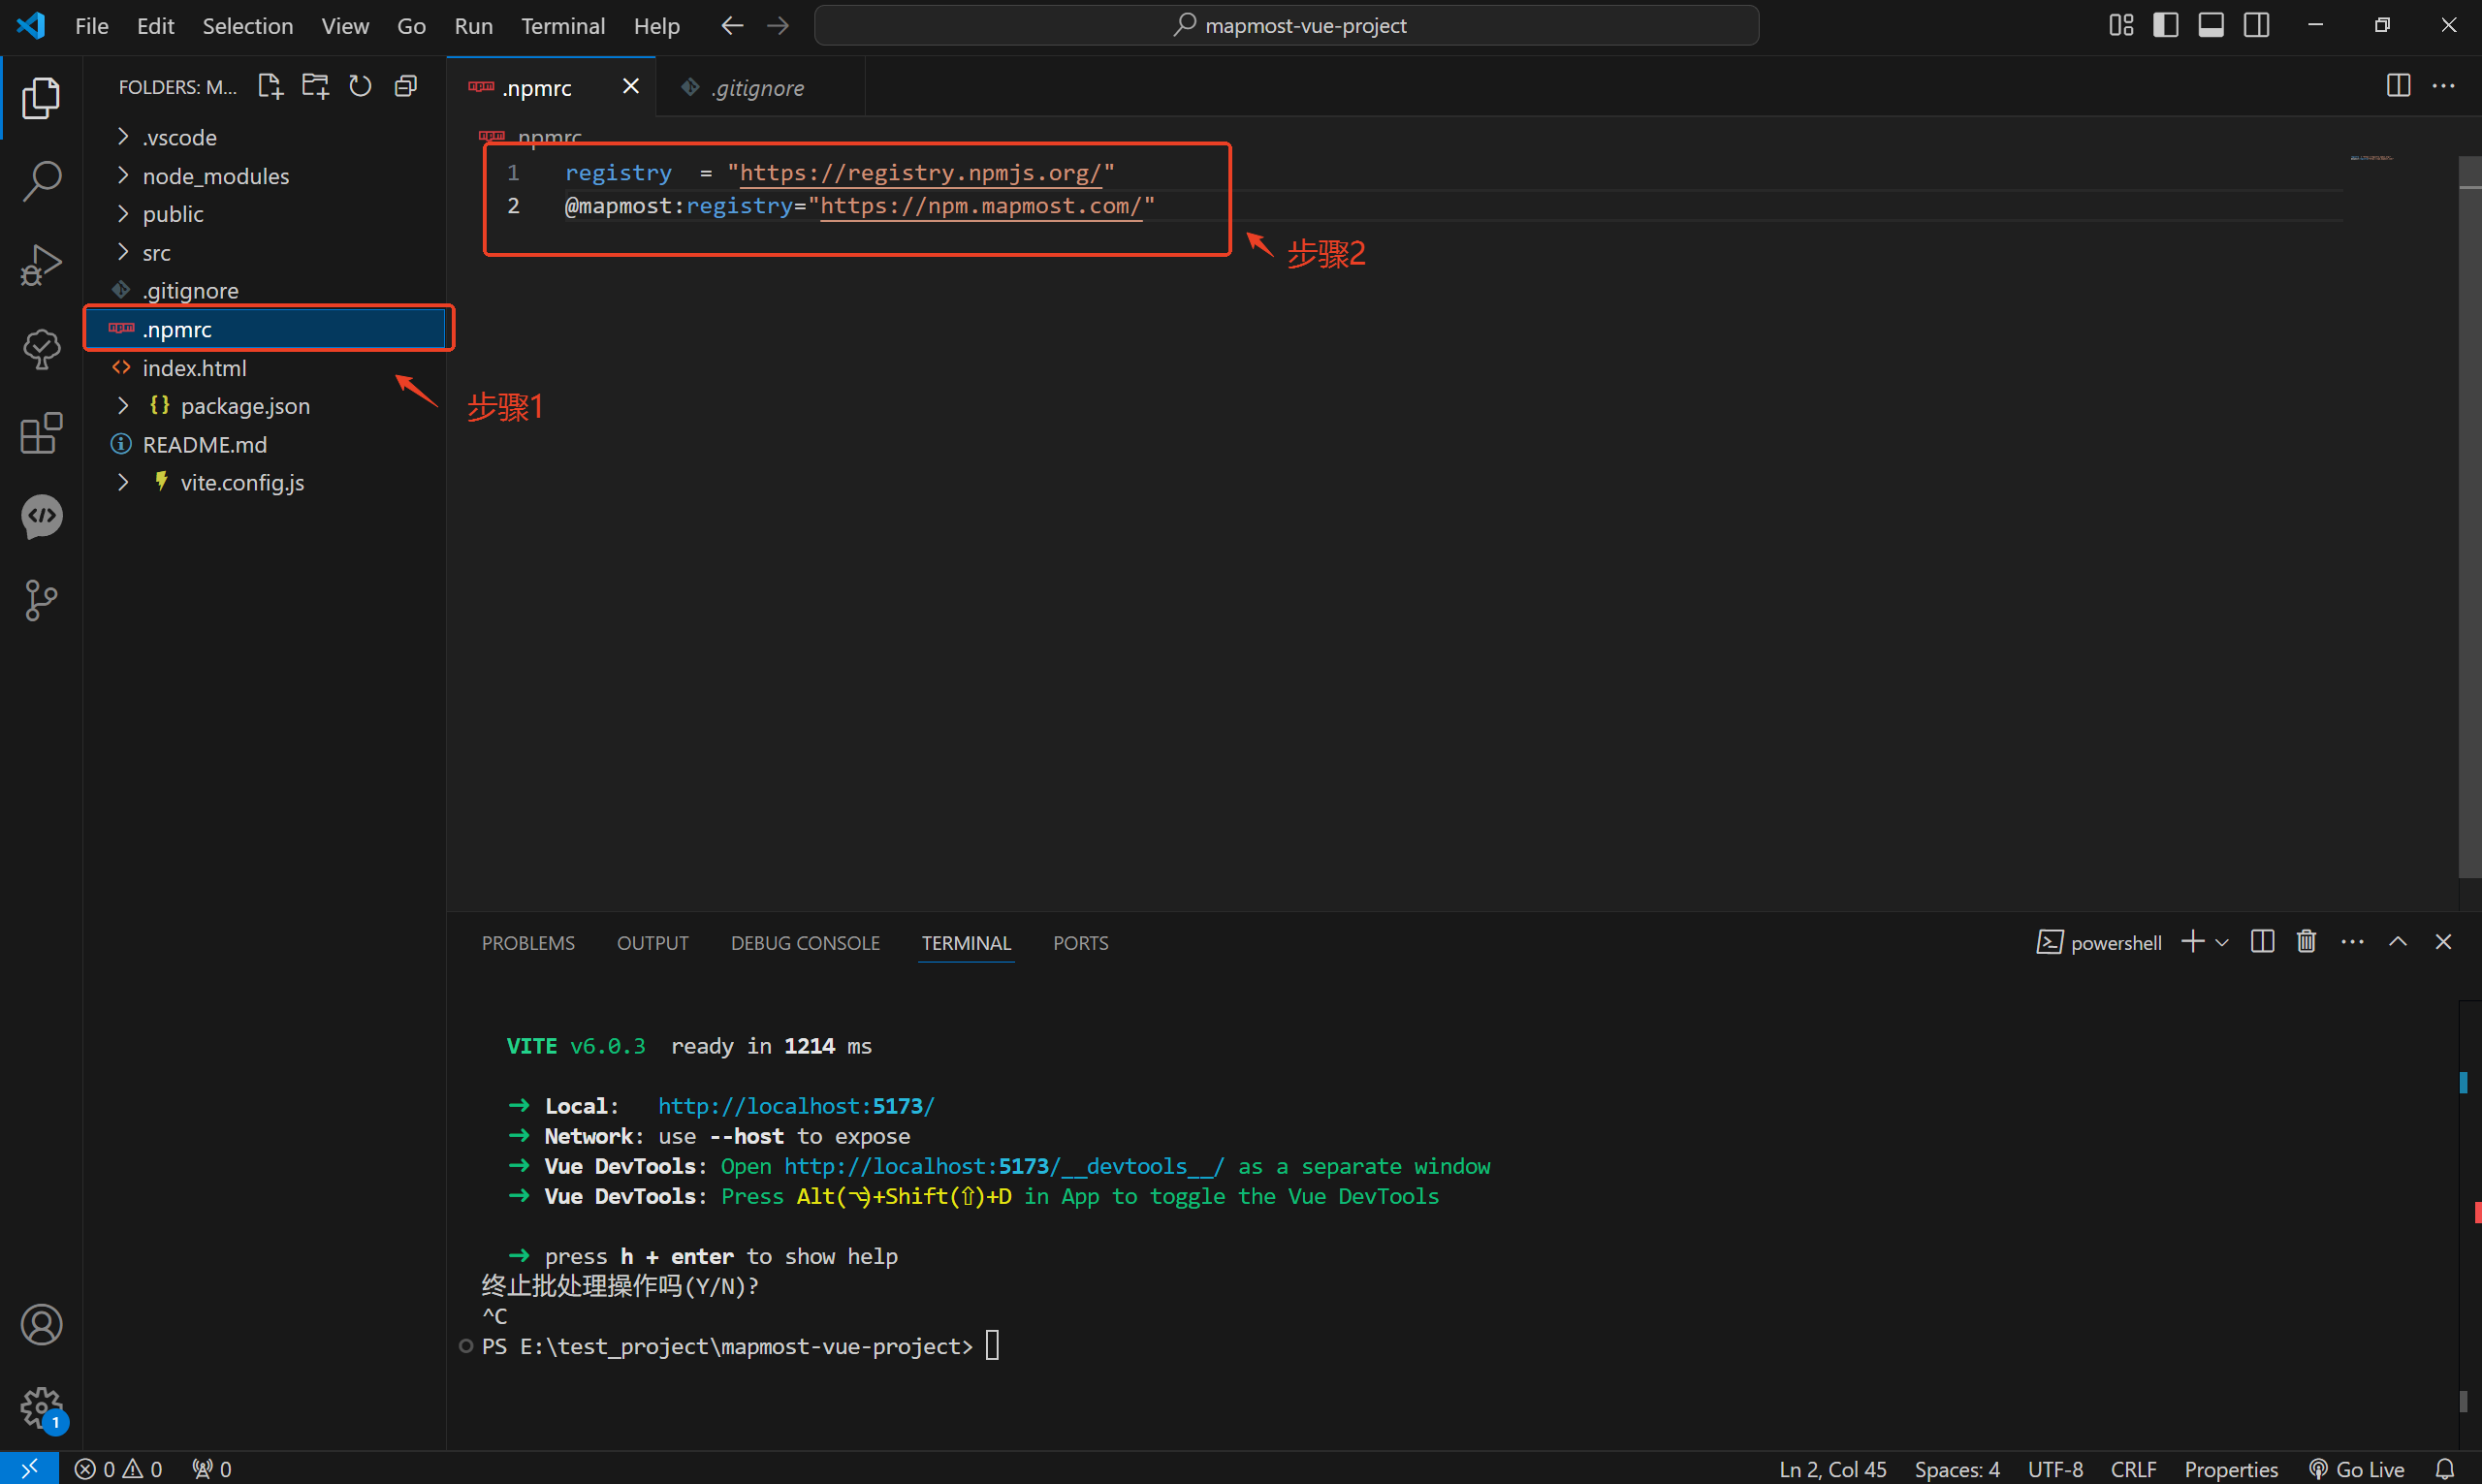Click Go Live in status bar

point(2356,1469)
